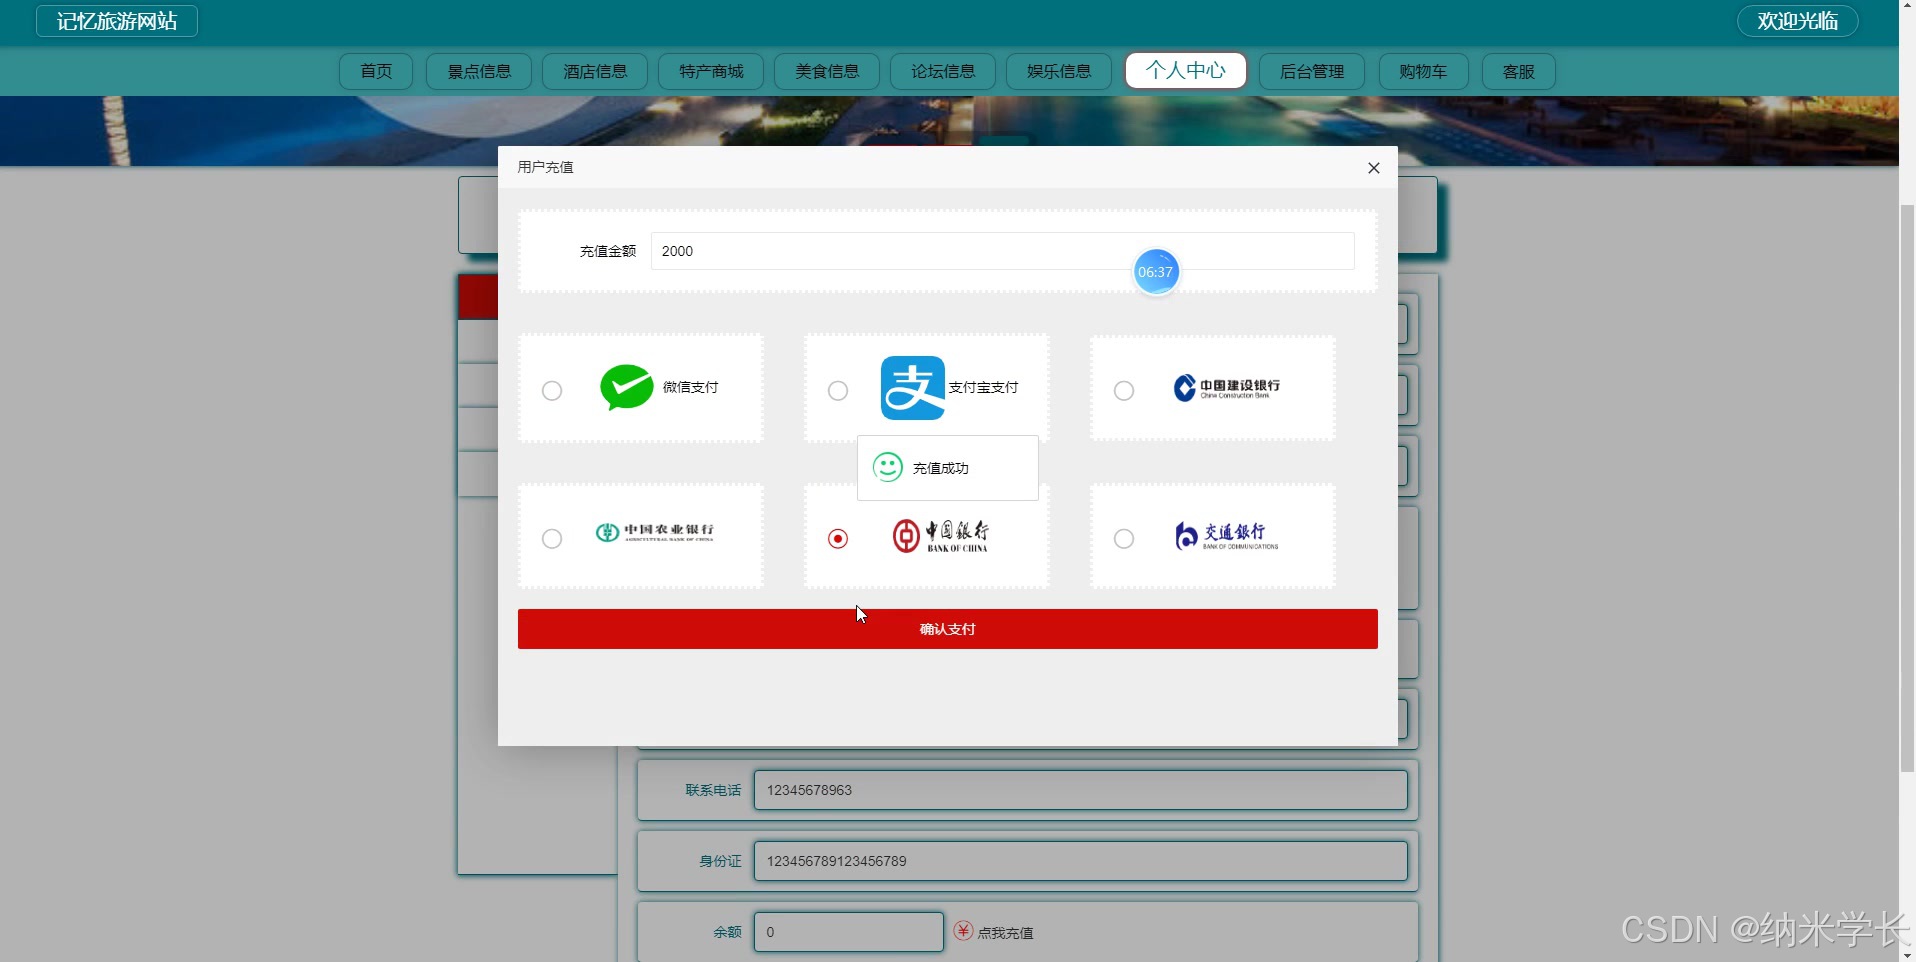Open the 特产商城 nav item
Screen dimensions: 1916x962
point(711,71)
